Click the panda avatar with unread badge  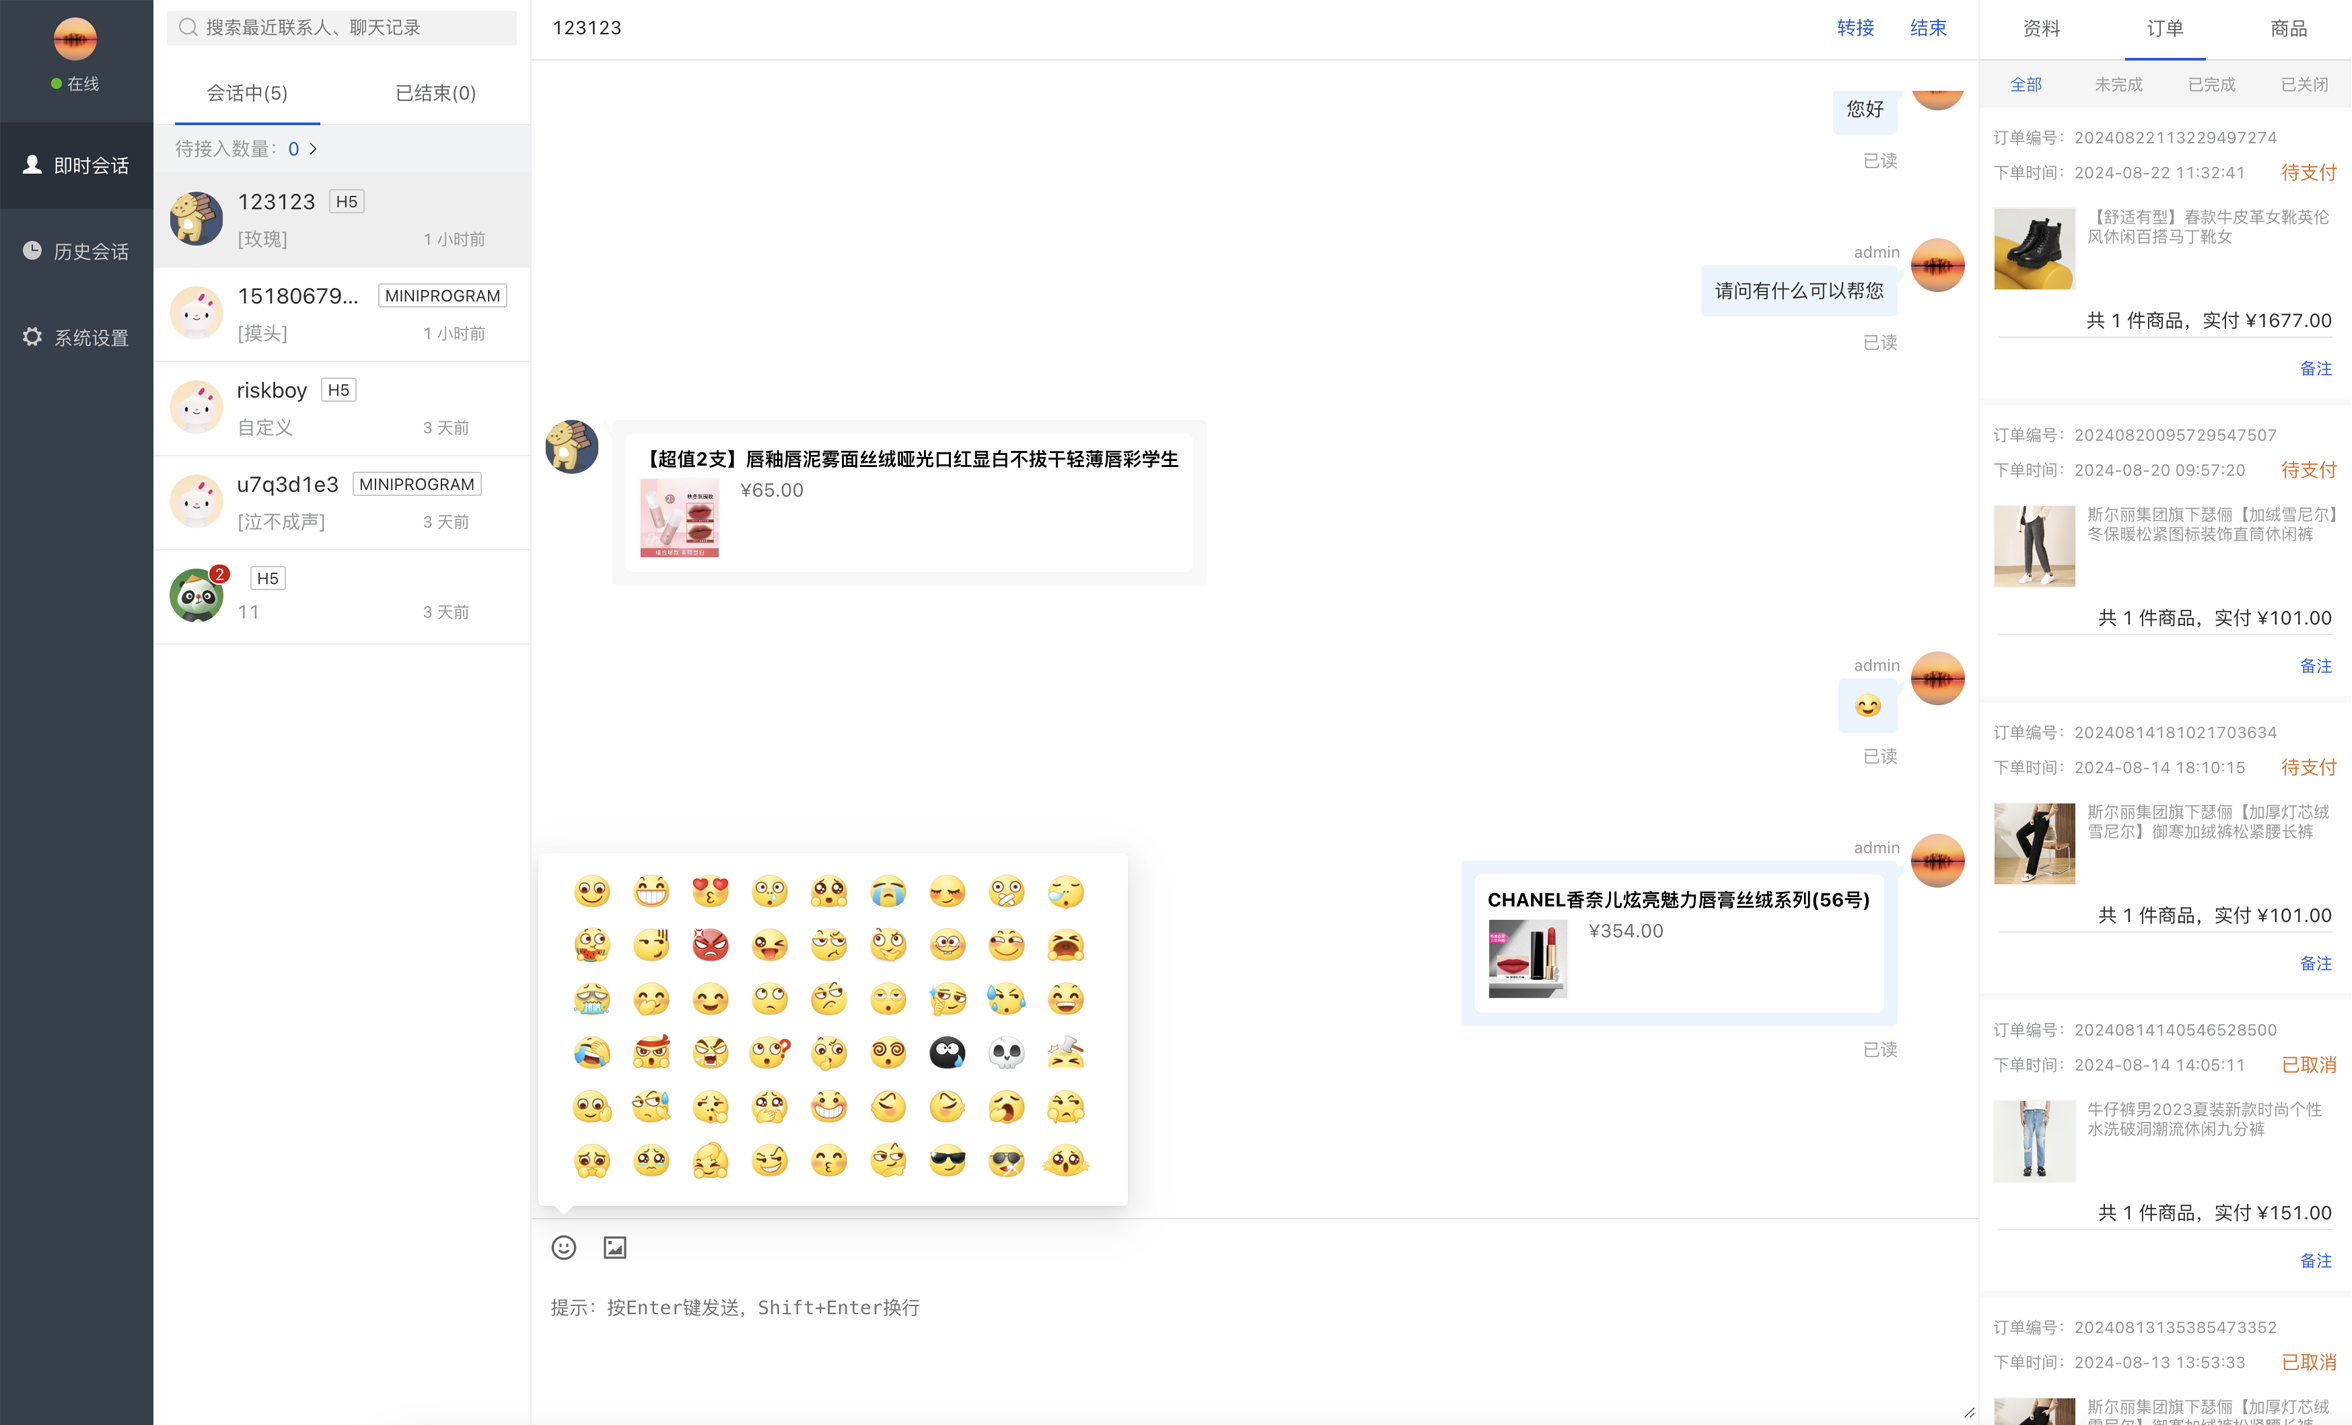[197, 596]
